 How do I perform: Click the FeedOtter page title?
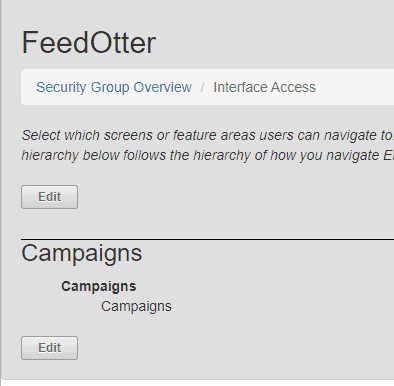point(89,42)
